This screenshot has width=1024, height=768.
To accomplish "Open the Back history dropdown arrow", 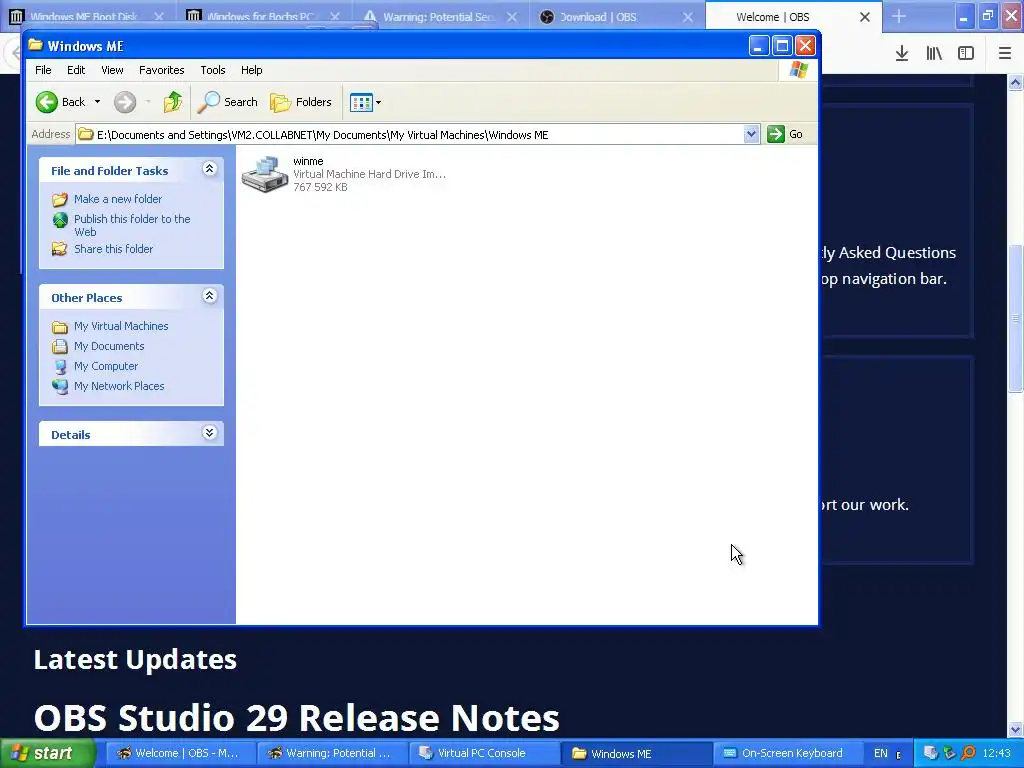I will [x=97, y=102].
